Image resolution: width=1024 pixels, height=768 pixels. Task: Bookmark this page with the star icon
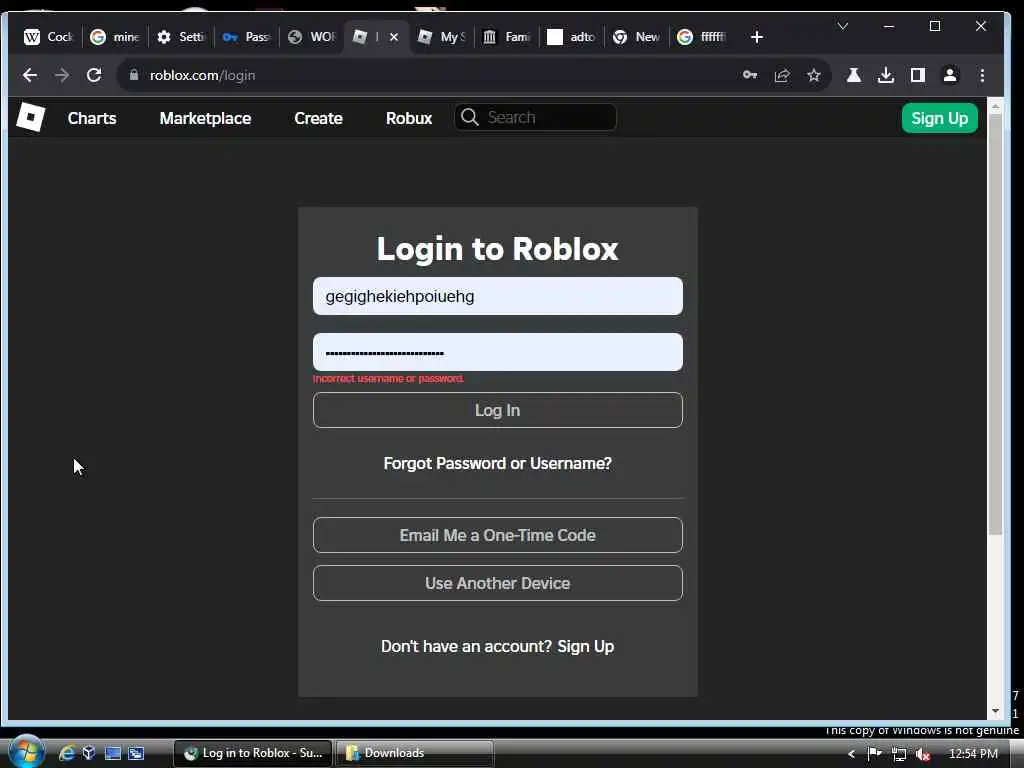pyautogui.click(x=814, y=75)
